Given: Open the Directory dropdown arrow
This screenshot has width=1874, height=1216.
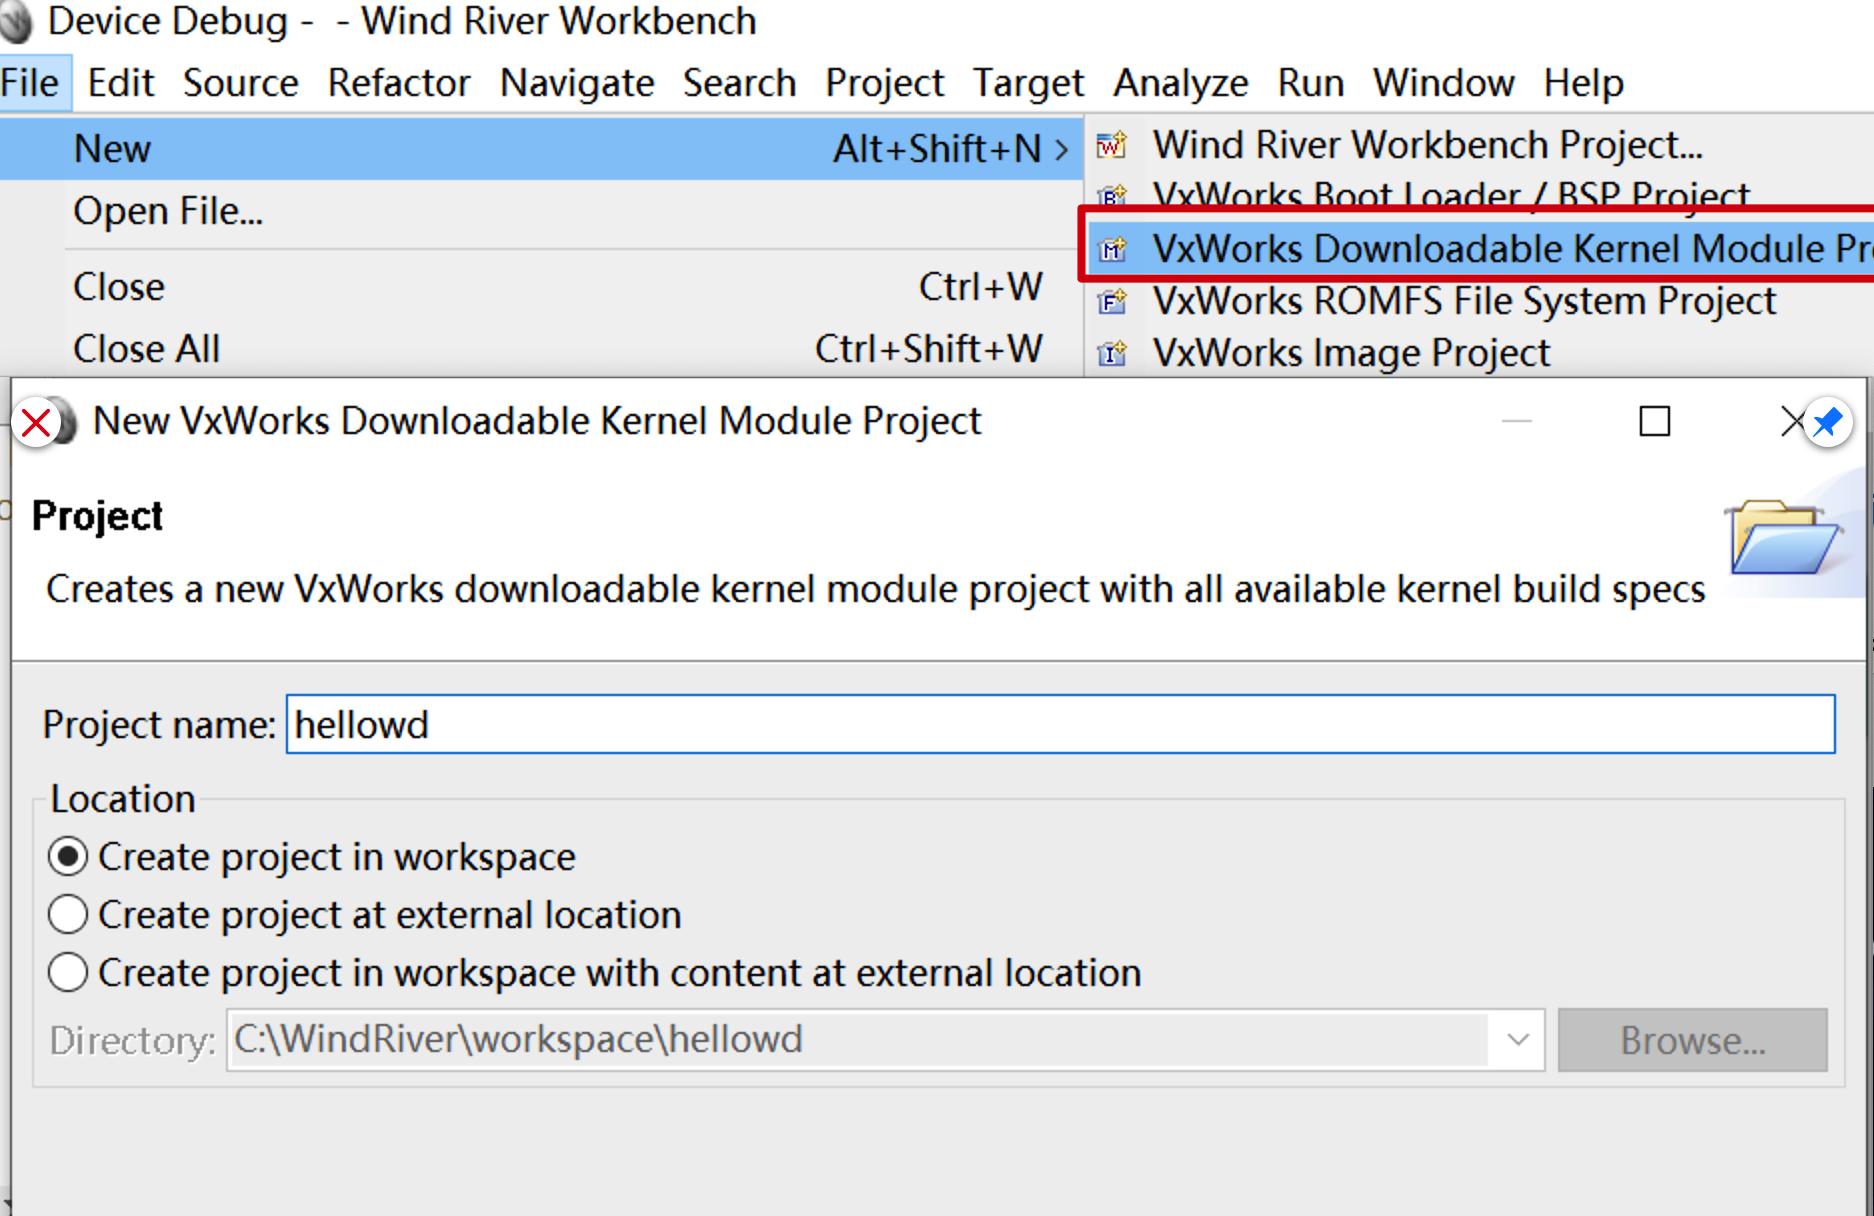Looking at the screenshot, I should point(1517,1040).
